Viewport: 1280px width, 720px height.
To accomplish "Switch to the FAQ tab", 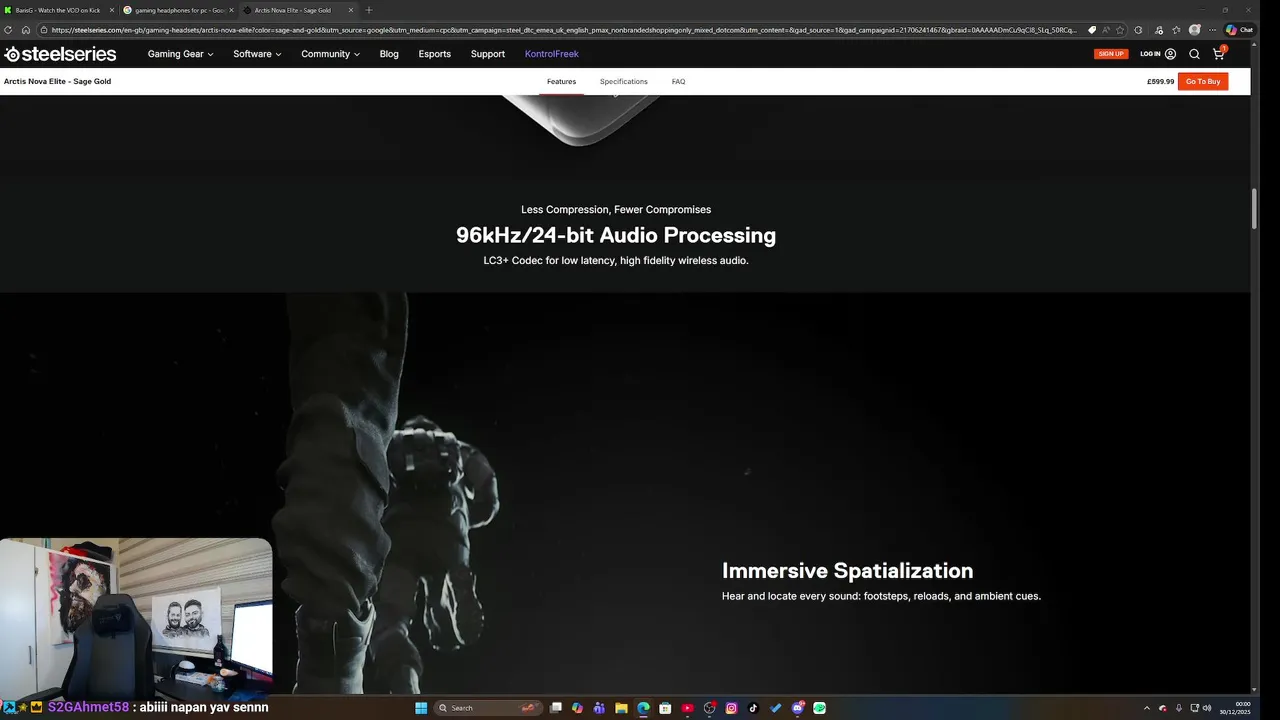I will (x=678, y=81).
